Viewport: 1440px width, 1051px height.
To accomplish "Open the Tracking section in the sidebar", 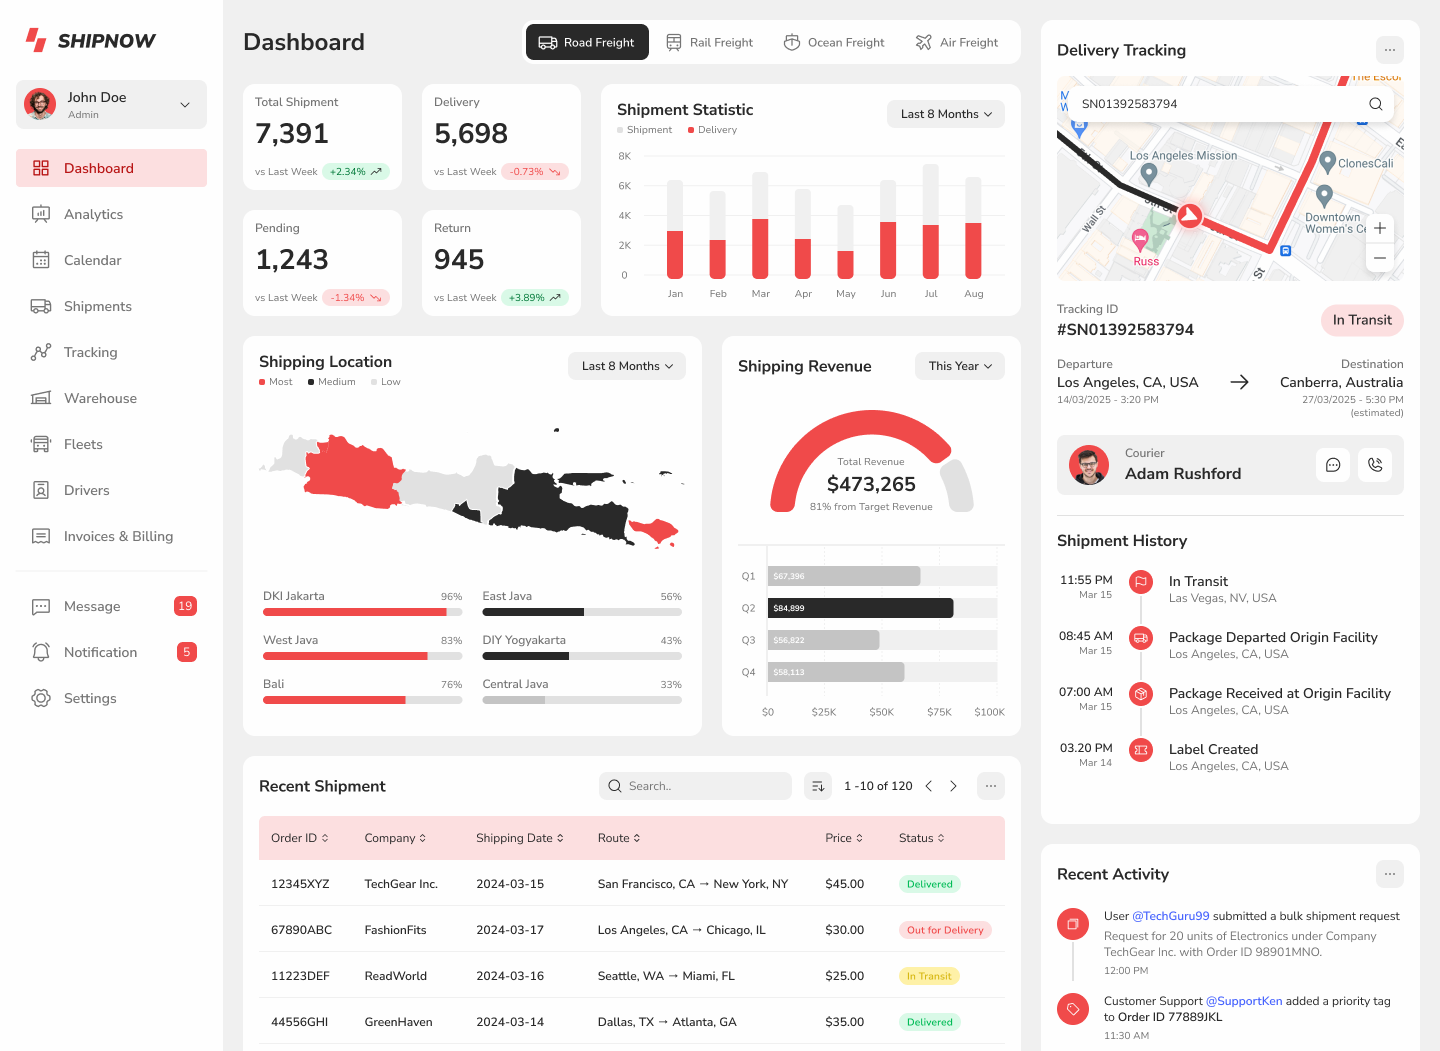I will click(x=90, y=352).
